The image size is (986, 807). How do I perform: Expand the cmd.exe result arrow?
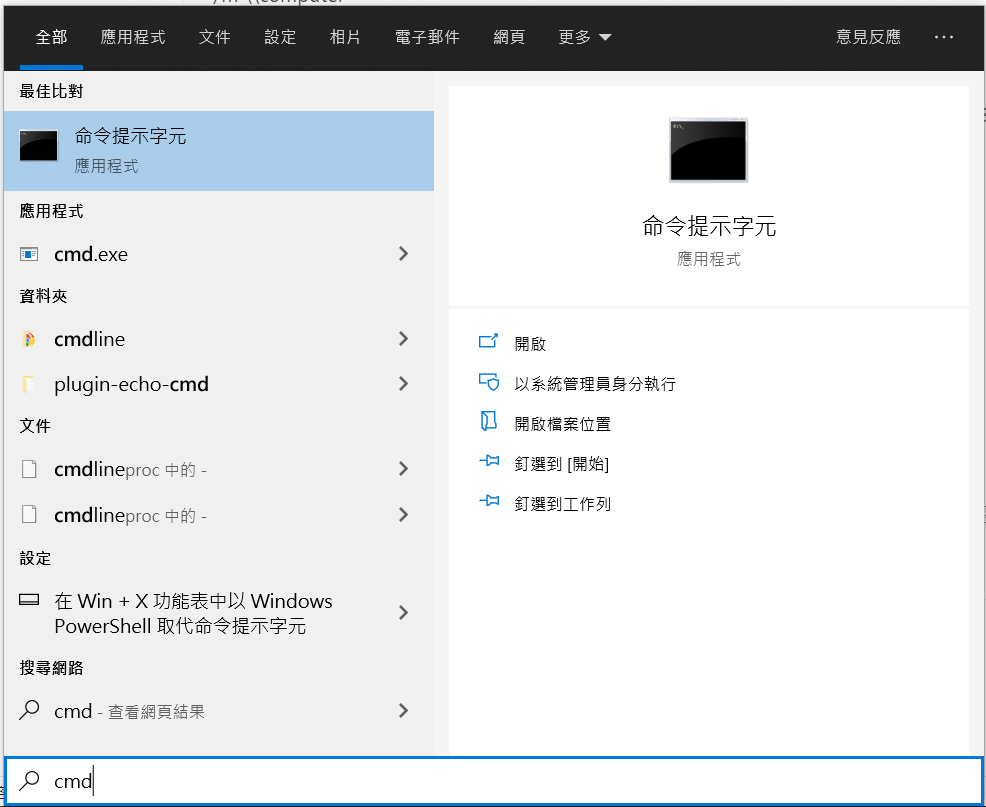click(x=404, y=253)
